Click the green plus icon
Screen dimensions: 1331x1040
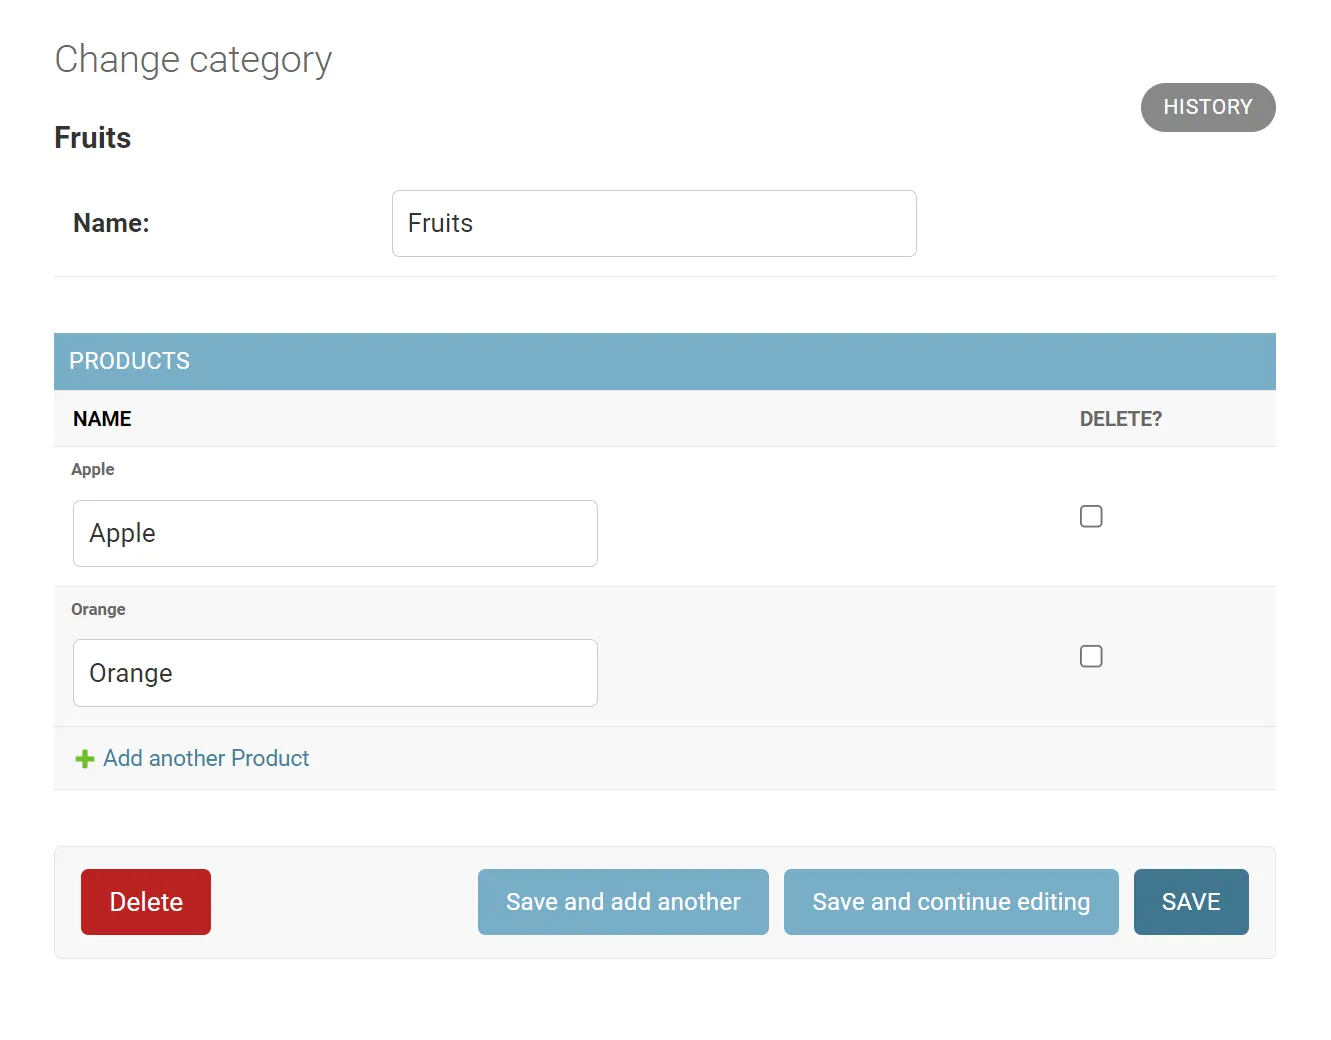point(85,759)
